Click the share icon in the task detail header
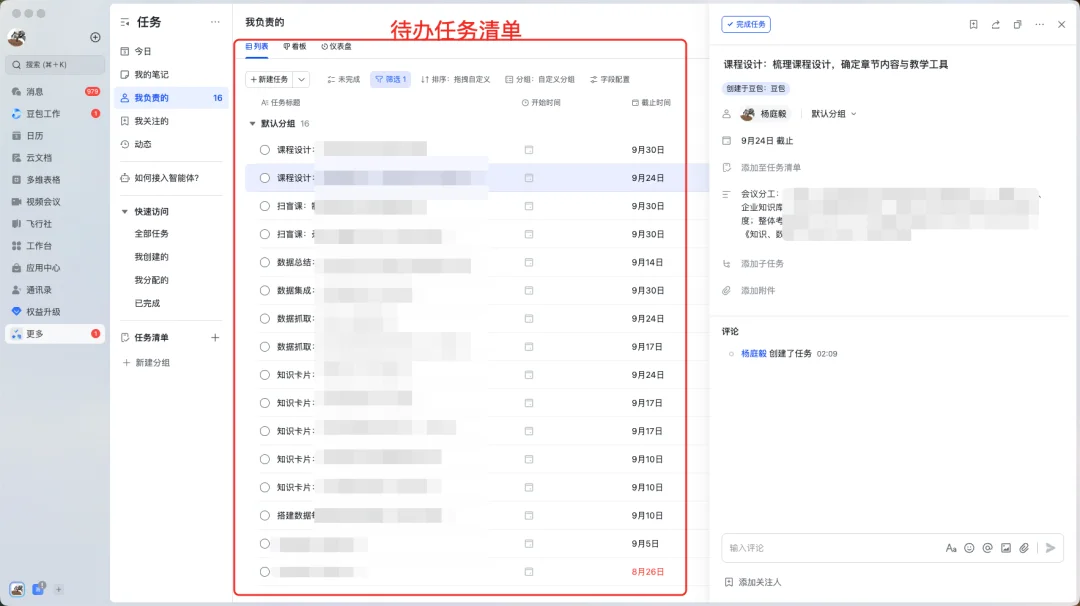The width and height of the screenshot is (1080, 606). (995, 24)
